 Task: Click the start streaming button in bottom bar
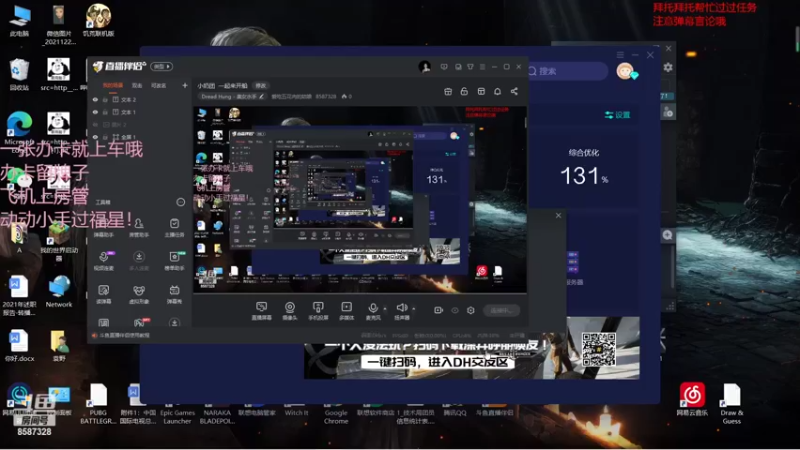[x=502, y=310]
